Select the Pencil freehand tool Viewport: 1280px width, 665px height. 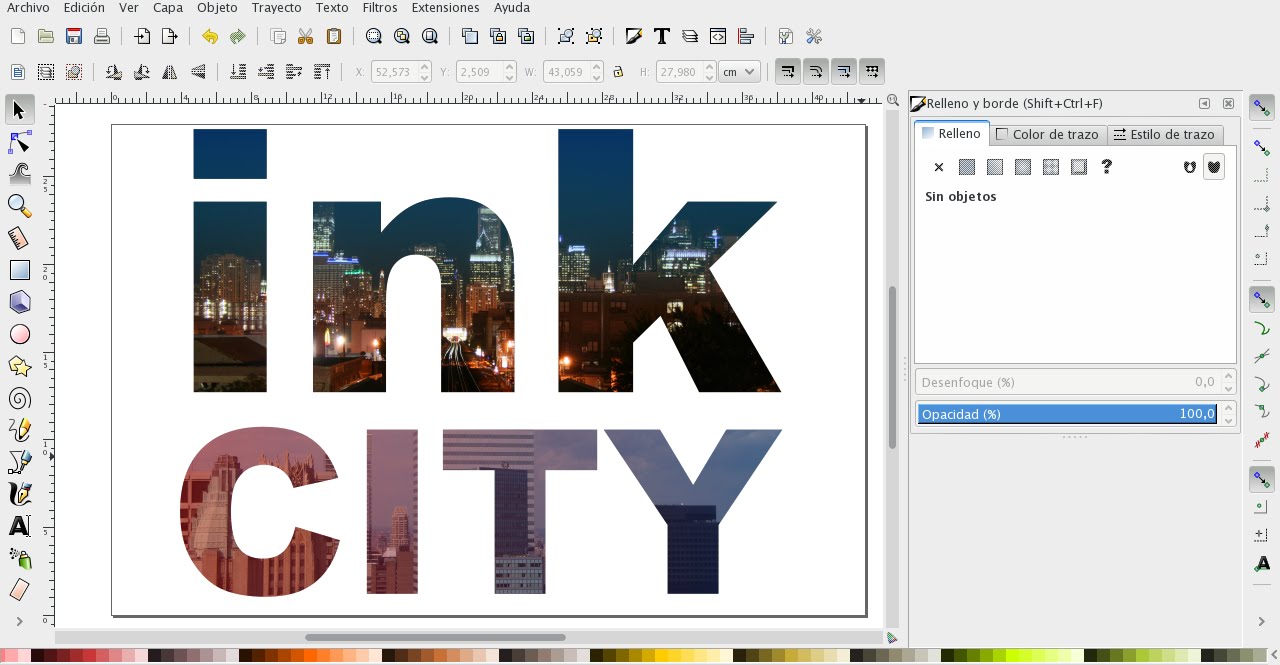point(19,430)
